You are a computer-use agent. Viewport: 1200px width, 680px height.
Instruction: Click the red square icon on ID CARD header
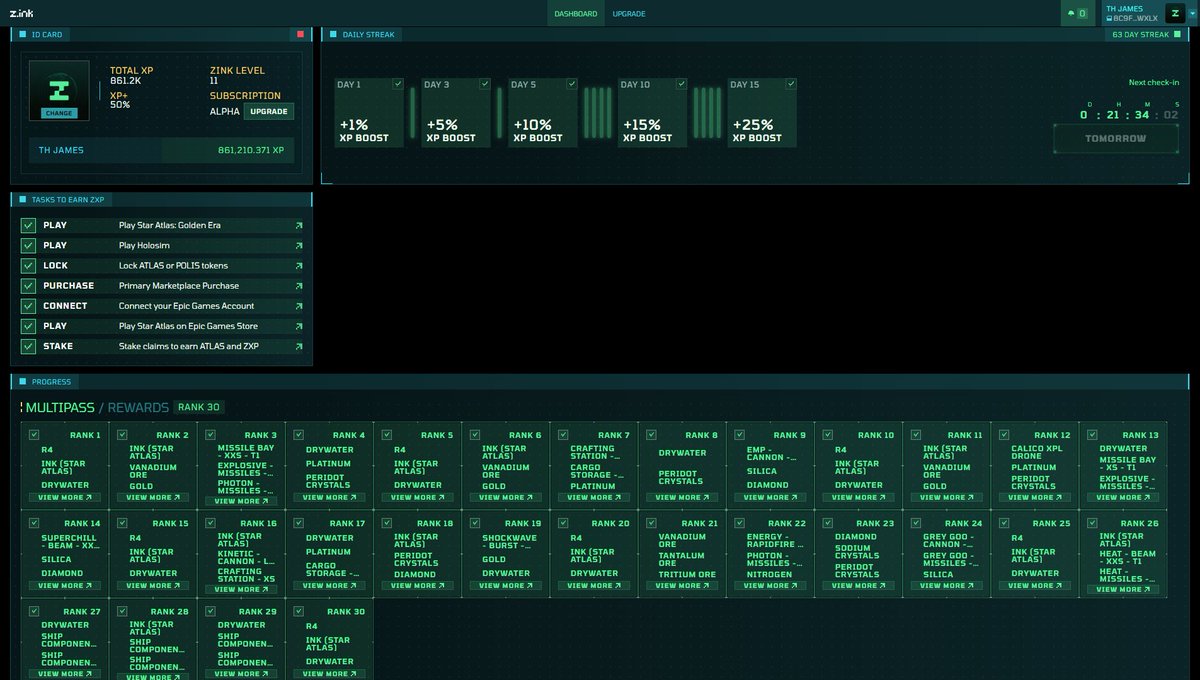click(300, 34)
